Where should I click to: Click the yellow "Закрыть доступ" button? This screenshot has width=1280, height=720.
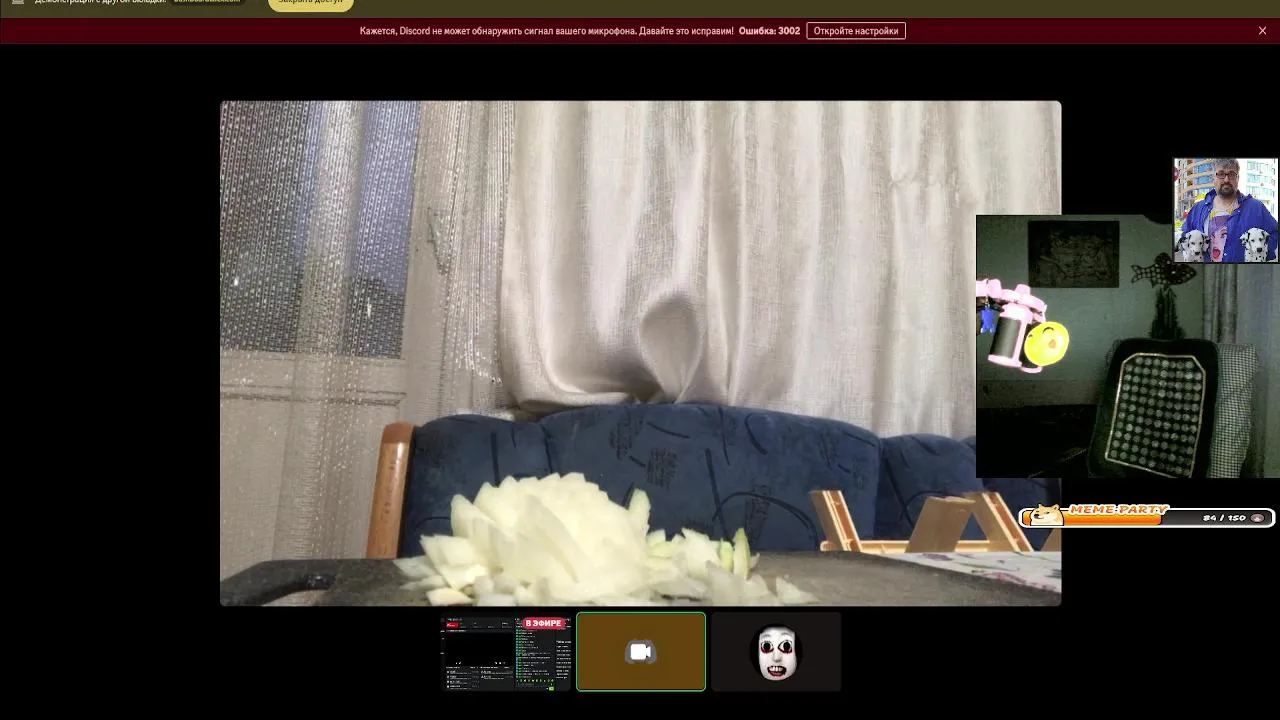[311, 3]
